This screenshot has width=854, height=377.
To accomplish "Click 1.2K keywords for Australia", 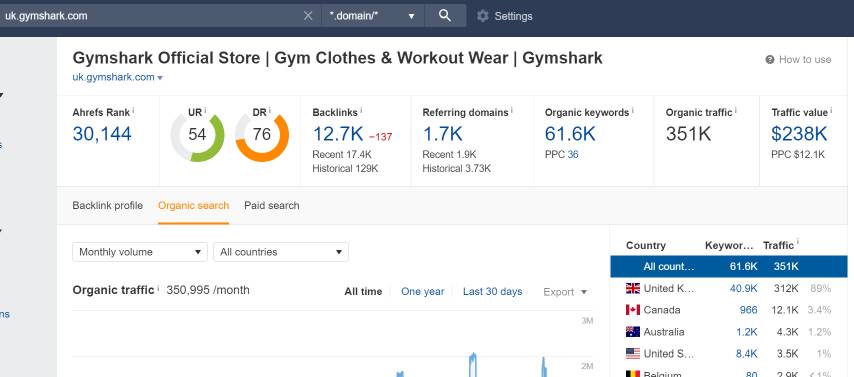I will 747,332.
